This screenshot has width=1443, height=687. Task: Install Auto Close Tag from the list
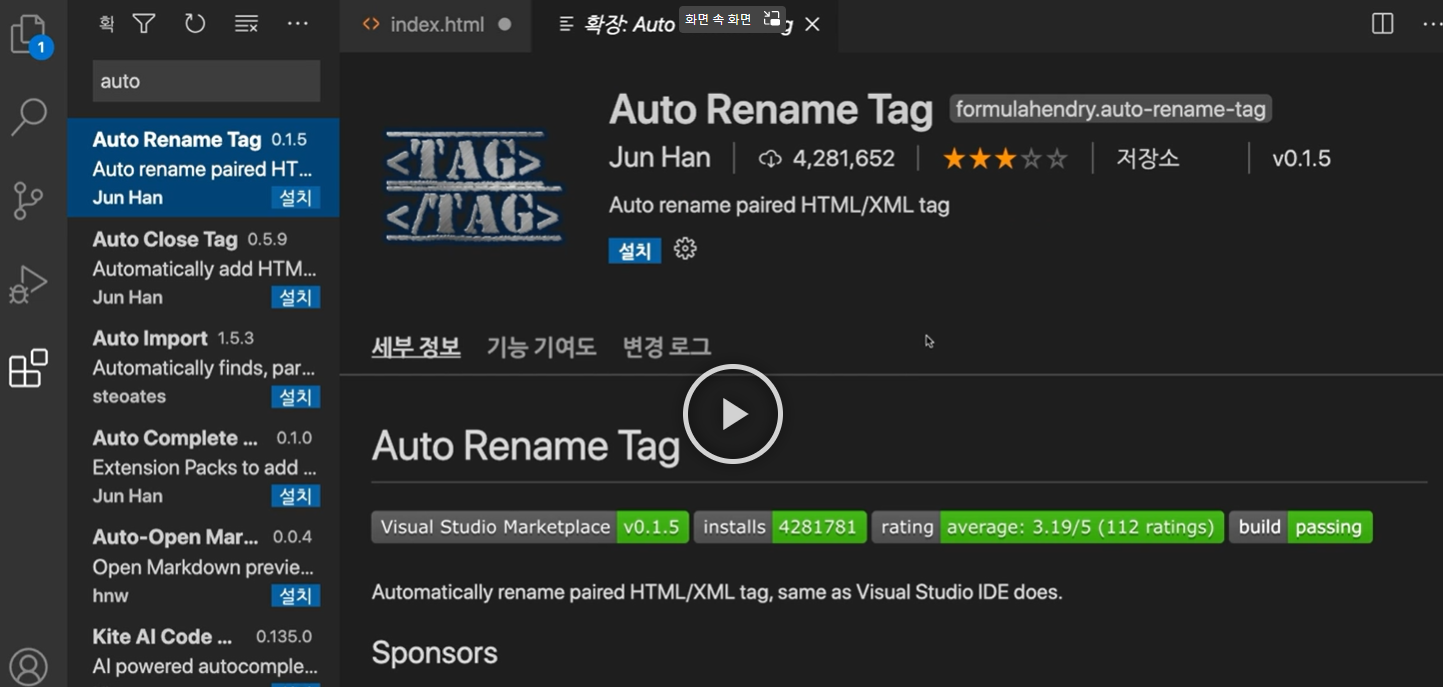pos(296,297)
